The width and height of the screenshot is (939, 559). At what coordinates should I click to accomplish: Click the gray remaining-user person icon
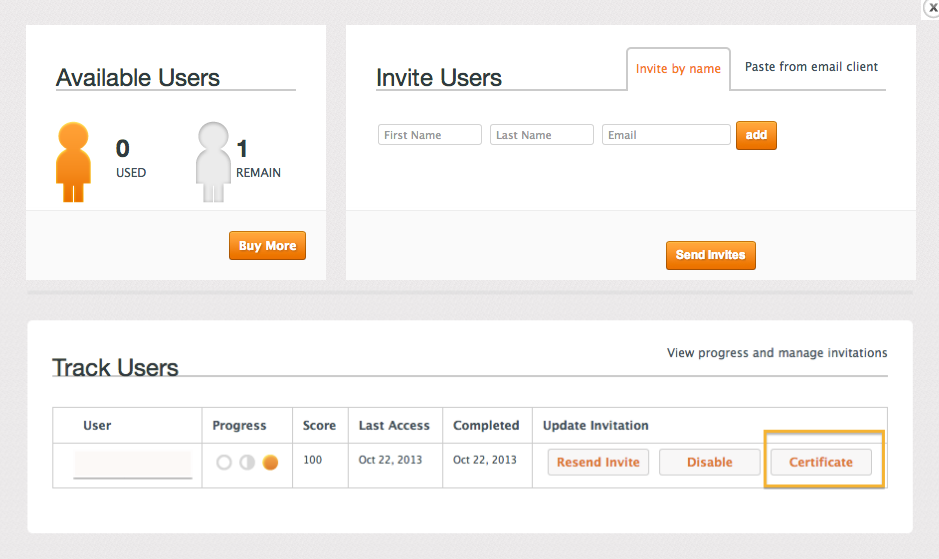point(214,162)
